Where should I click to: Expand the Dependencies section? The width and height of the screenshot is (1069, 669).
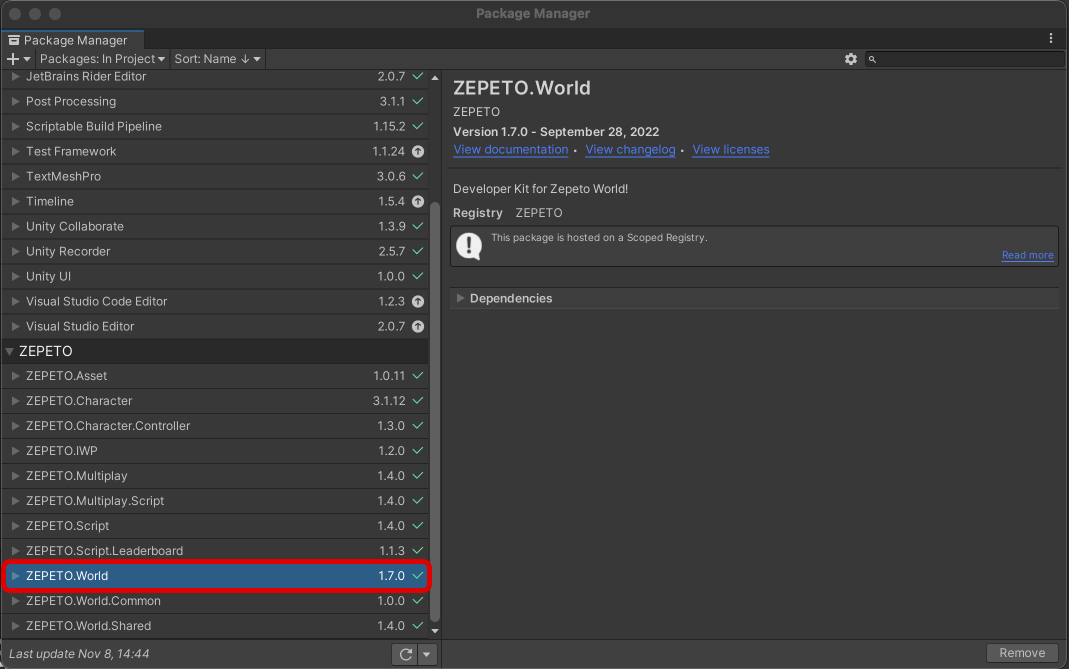click(460, 299)
